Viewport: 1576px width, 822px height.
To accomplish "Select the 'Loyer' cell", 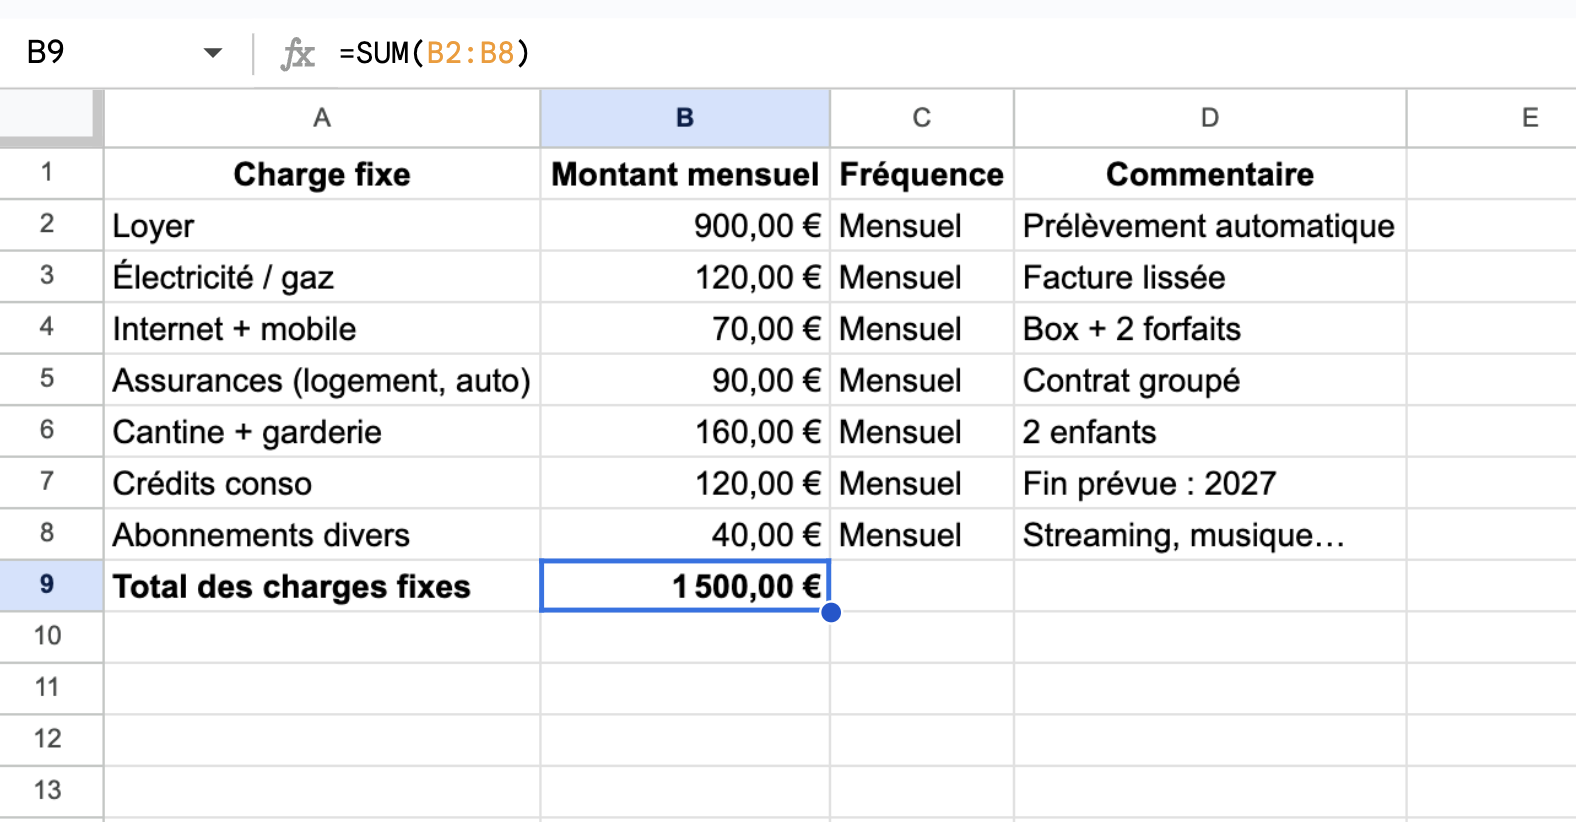I will (x=322, y=225).
